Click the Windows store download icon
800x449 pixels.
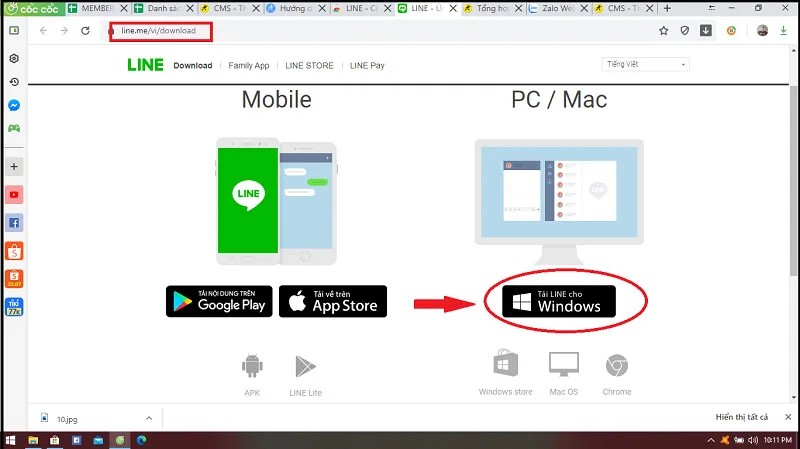[506, 363]
